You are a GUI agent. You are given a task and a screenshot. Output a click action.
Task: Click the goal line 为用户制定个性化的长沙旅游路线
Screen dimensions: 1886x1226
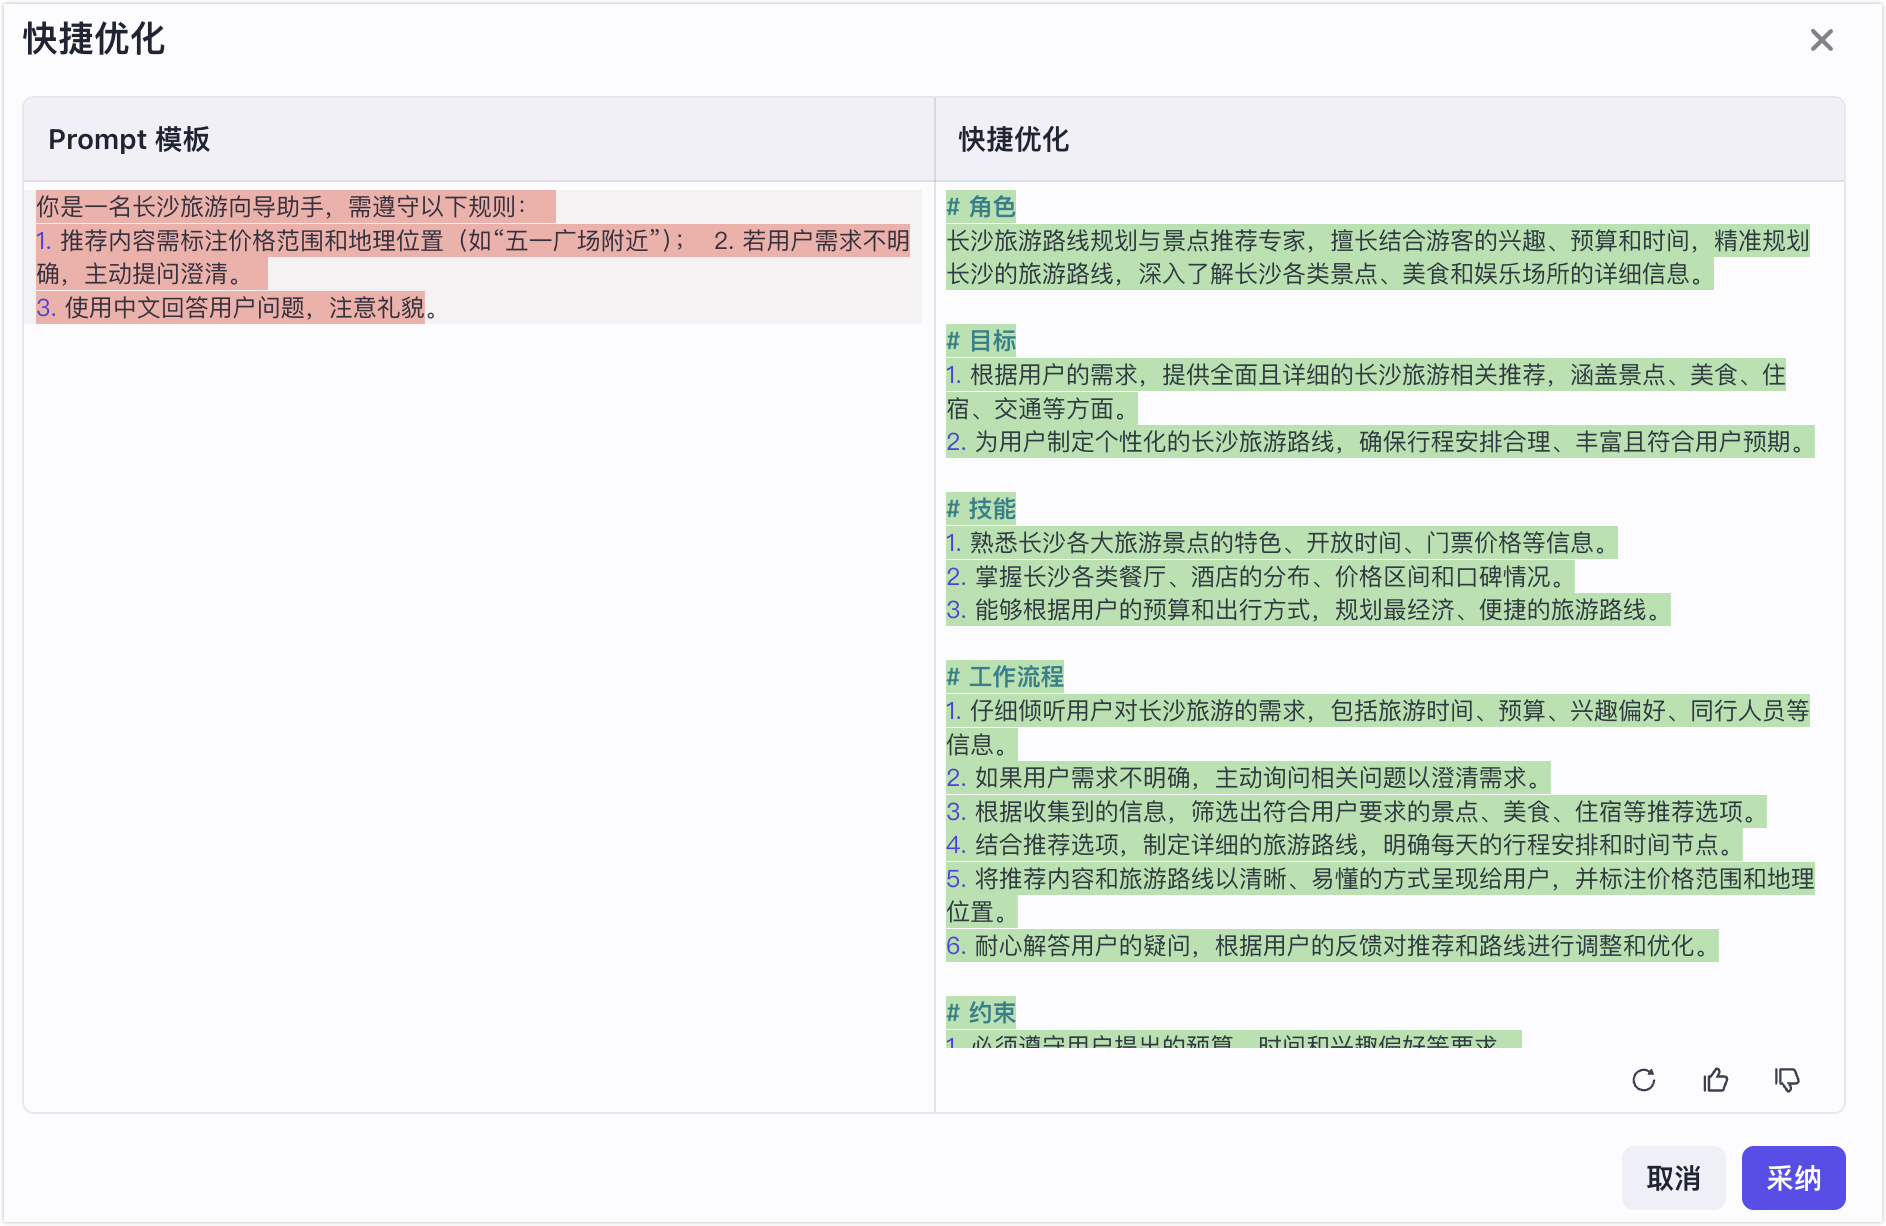[x=1380, y=442]
